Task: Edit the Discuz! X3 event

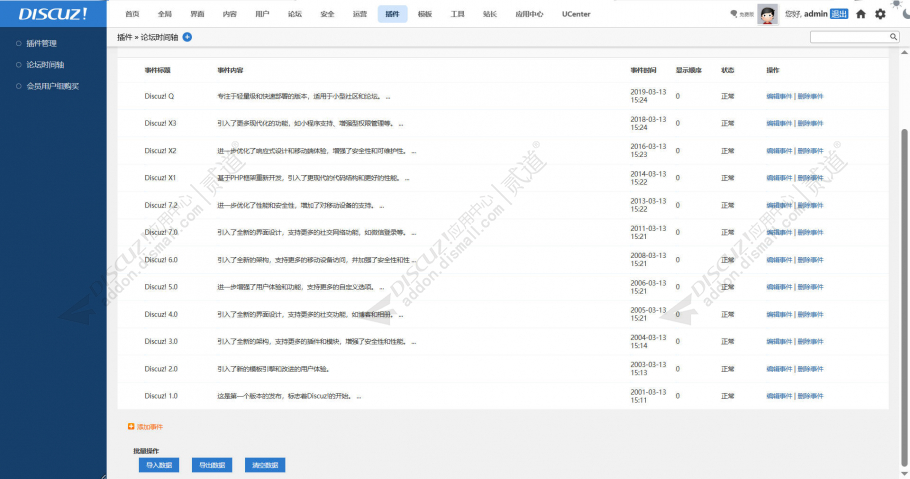Action: coord(779,124)
